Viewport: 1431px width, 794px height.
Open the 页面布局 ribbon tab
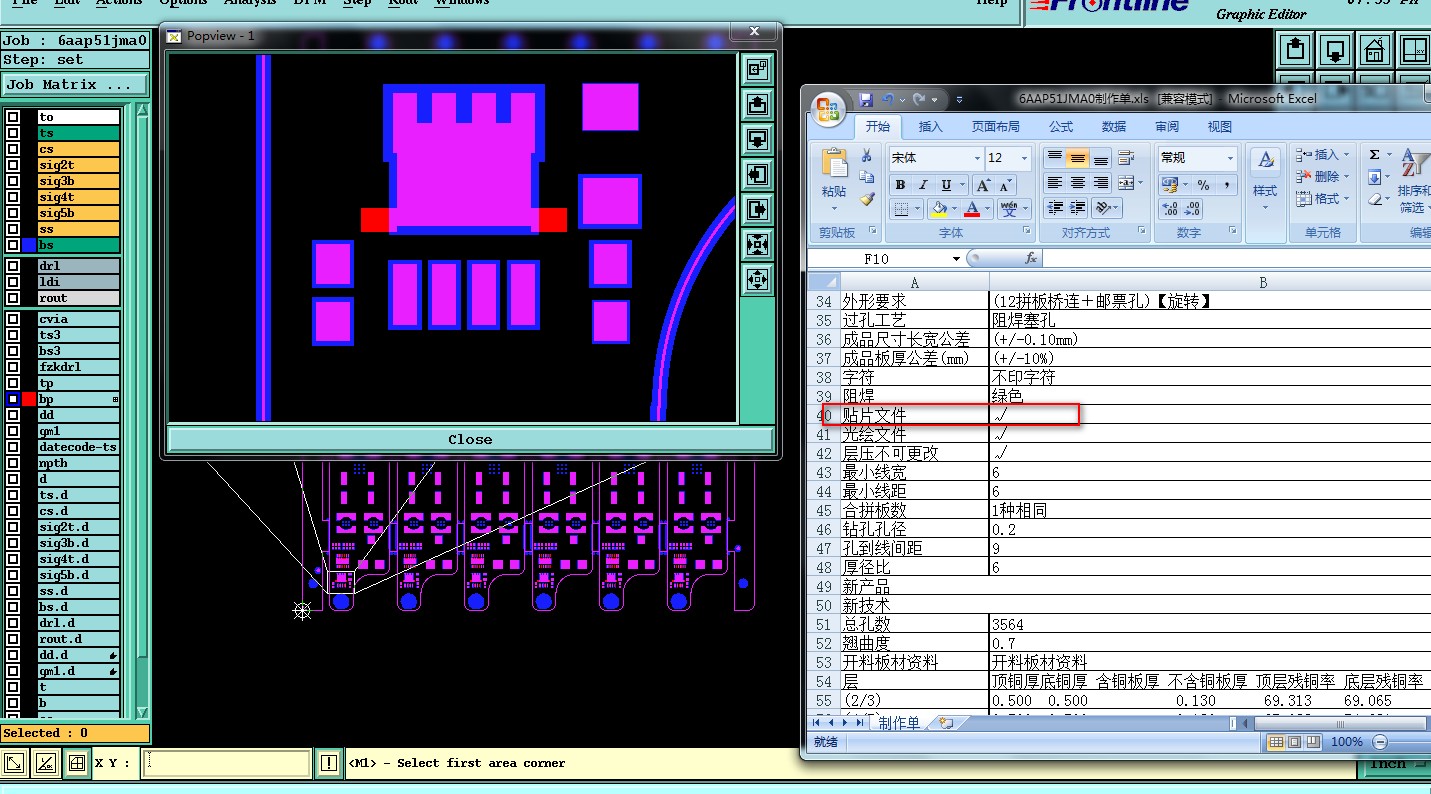pos(996,127)
